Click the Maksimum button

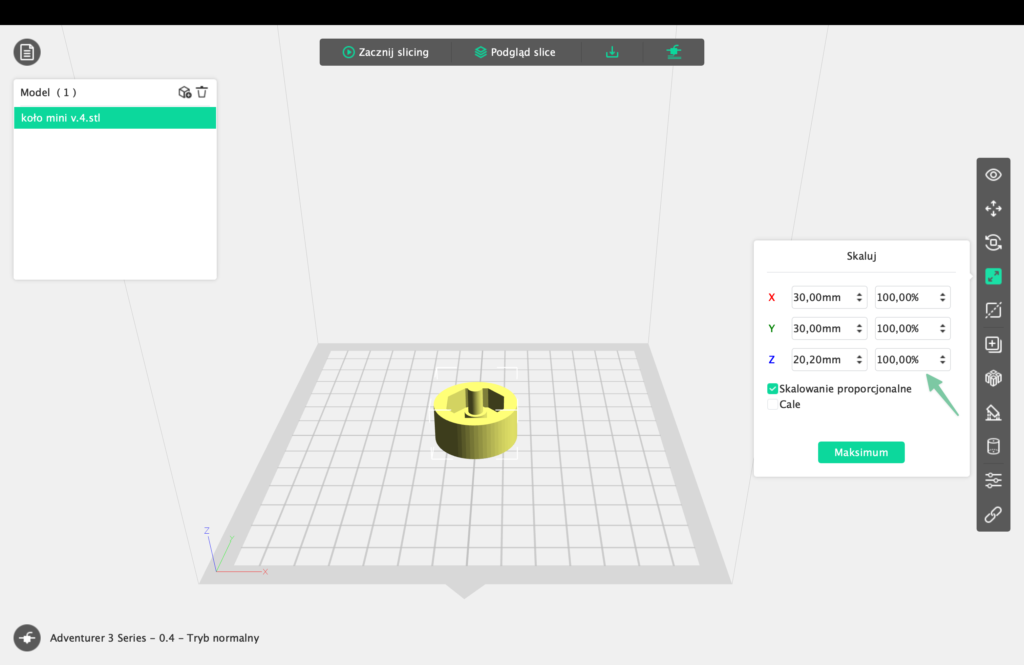(x=861, y=452)
